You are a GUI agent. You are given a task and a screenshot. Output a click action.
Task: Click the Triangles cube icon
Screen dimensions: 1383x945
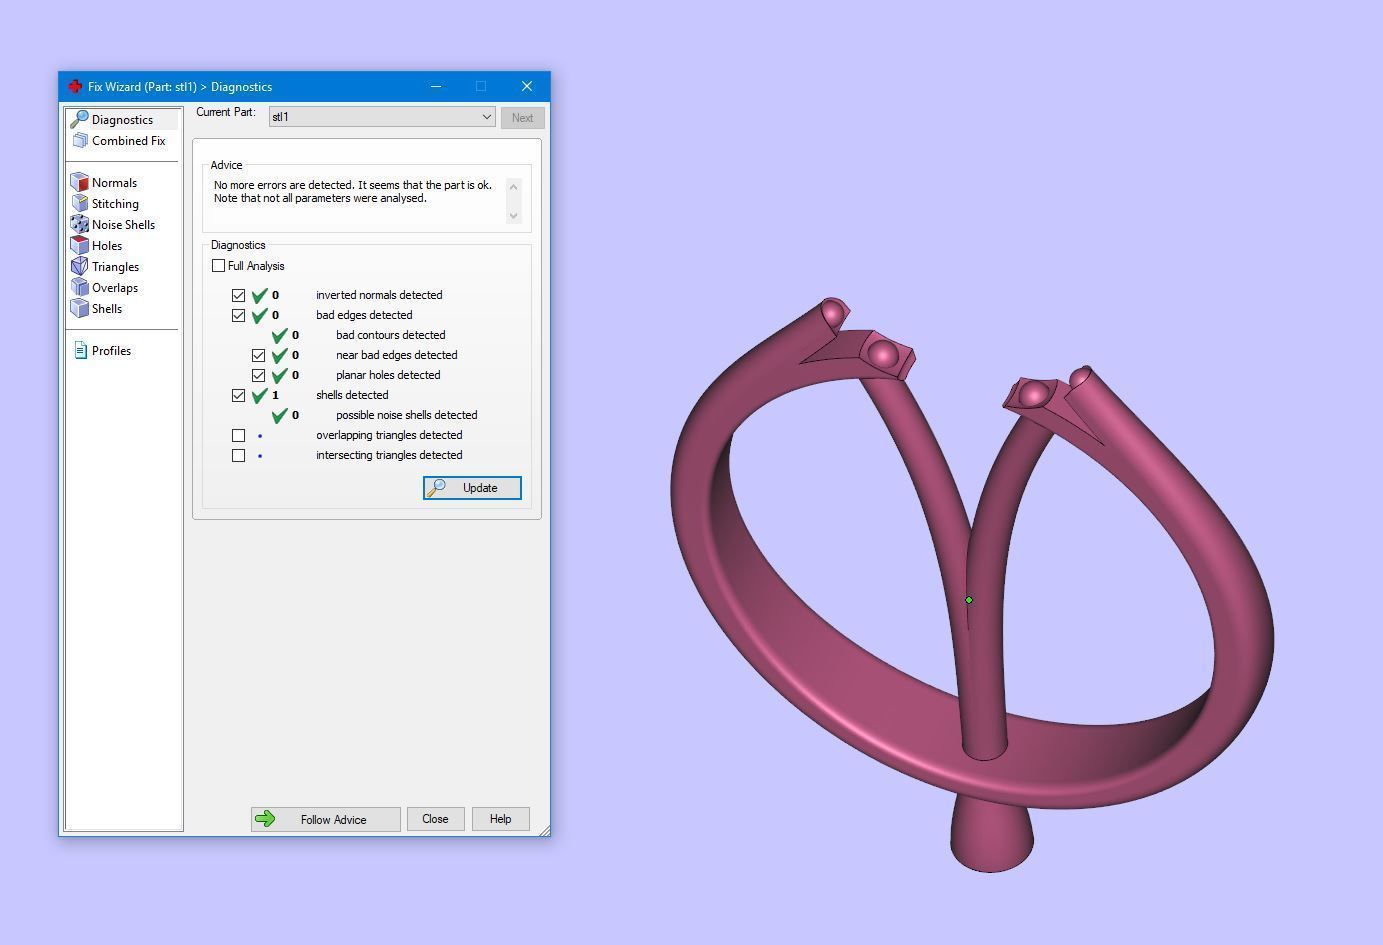pyautogui.click(x=80, y=266)
